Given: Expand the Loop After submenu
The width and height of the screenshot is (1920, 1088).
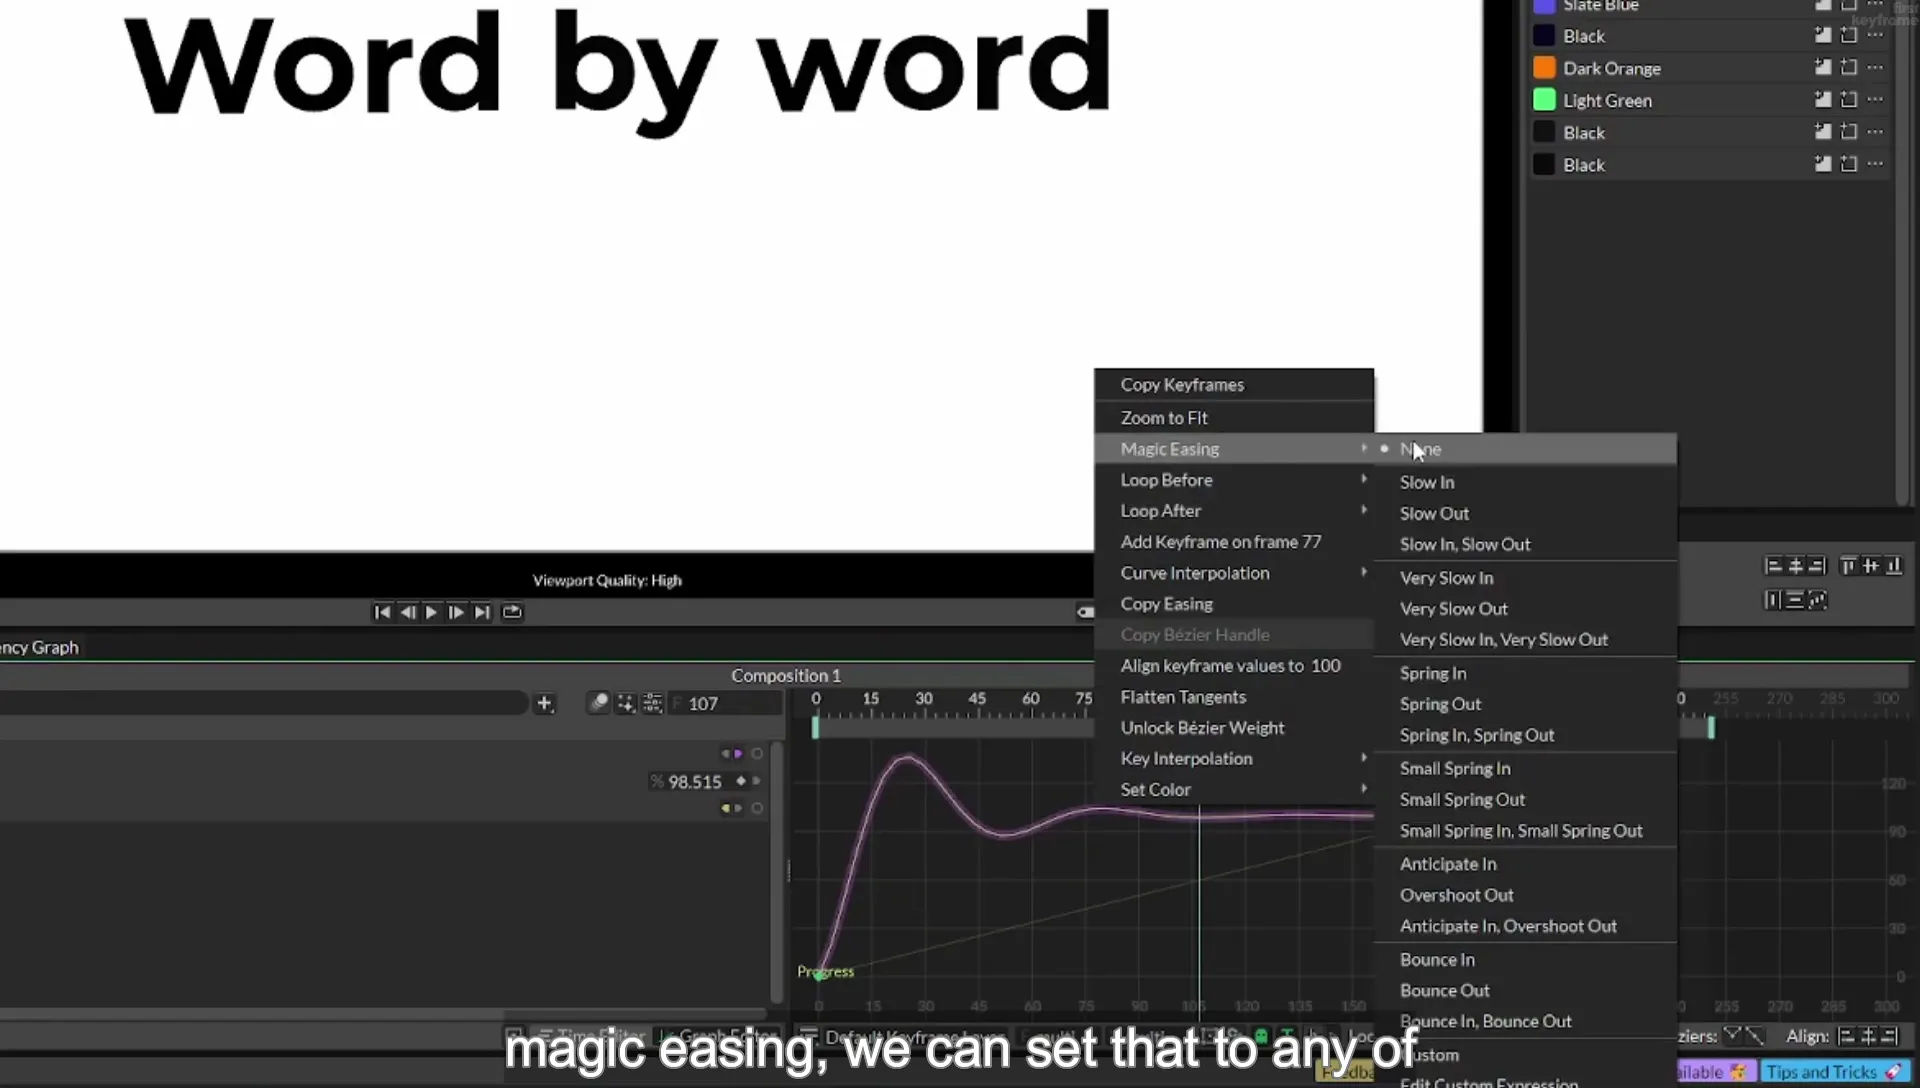Looking at the screenshot, I should tap(1234, 511).
